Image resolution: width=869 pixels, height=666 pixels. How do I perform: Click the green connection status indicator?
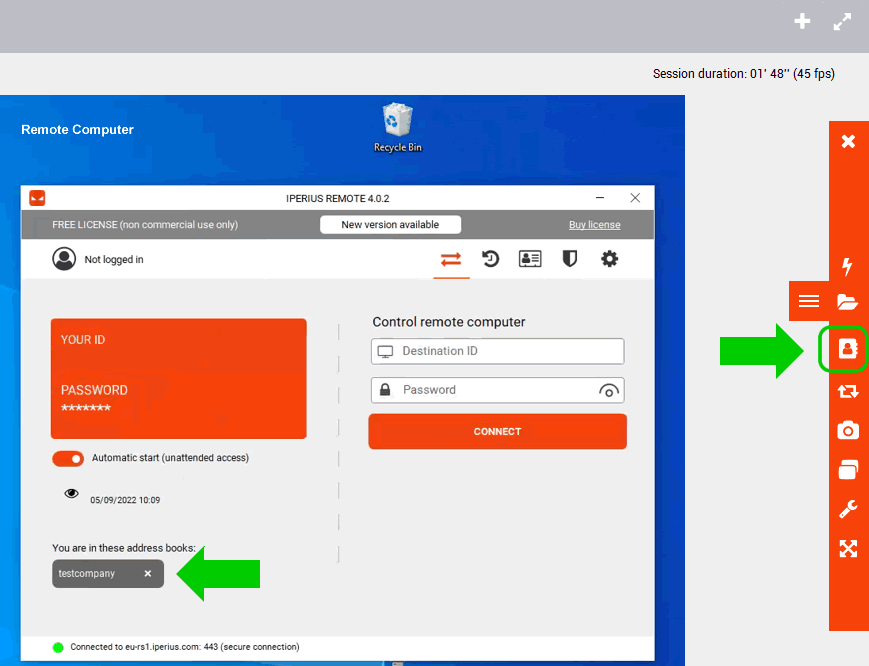point(58,647)
